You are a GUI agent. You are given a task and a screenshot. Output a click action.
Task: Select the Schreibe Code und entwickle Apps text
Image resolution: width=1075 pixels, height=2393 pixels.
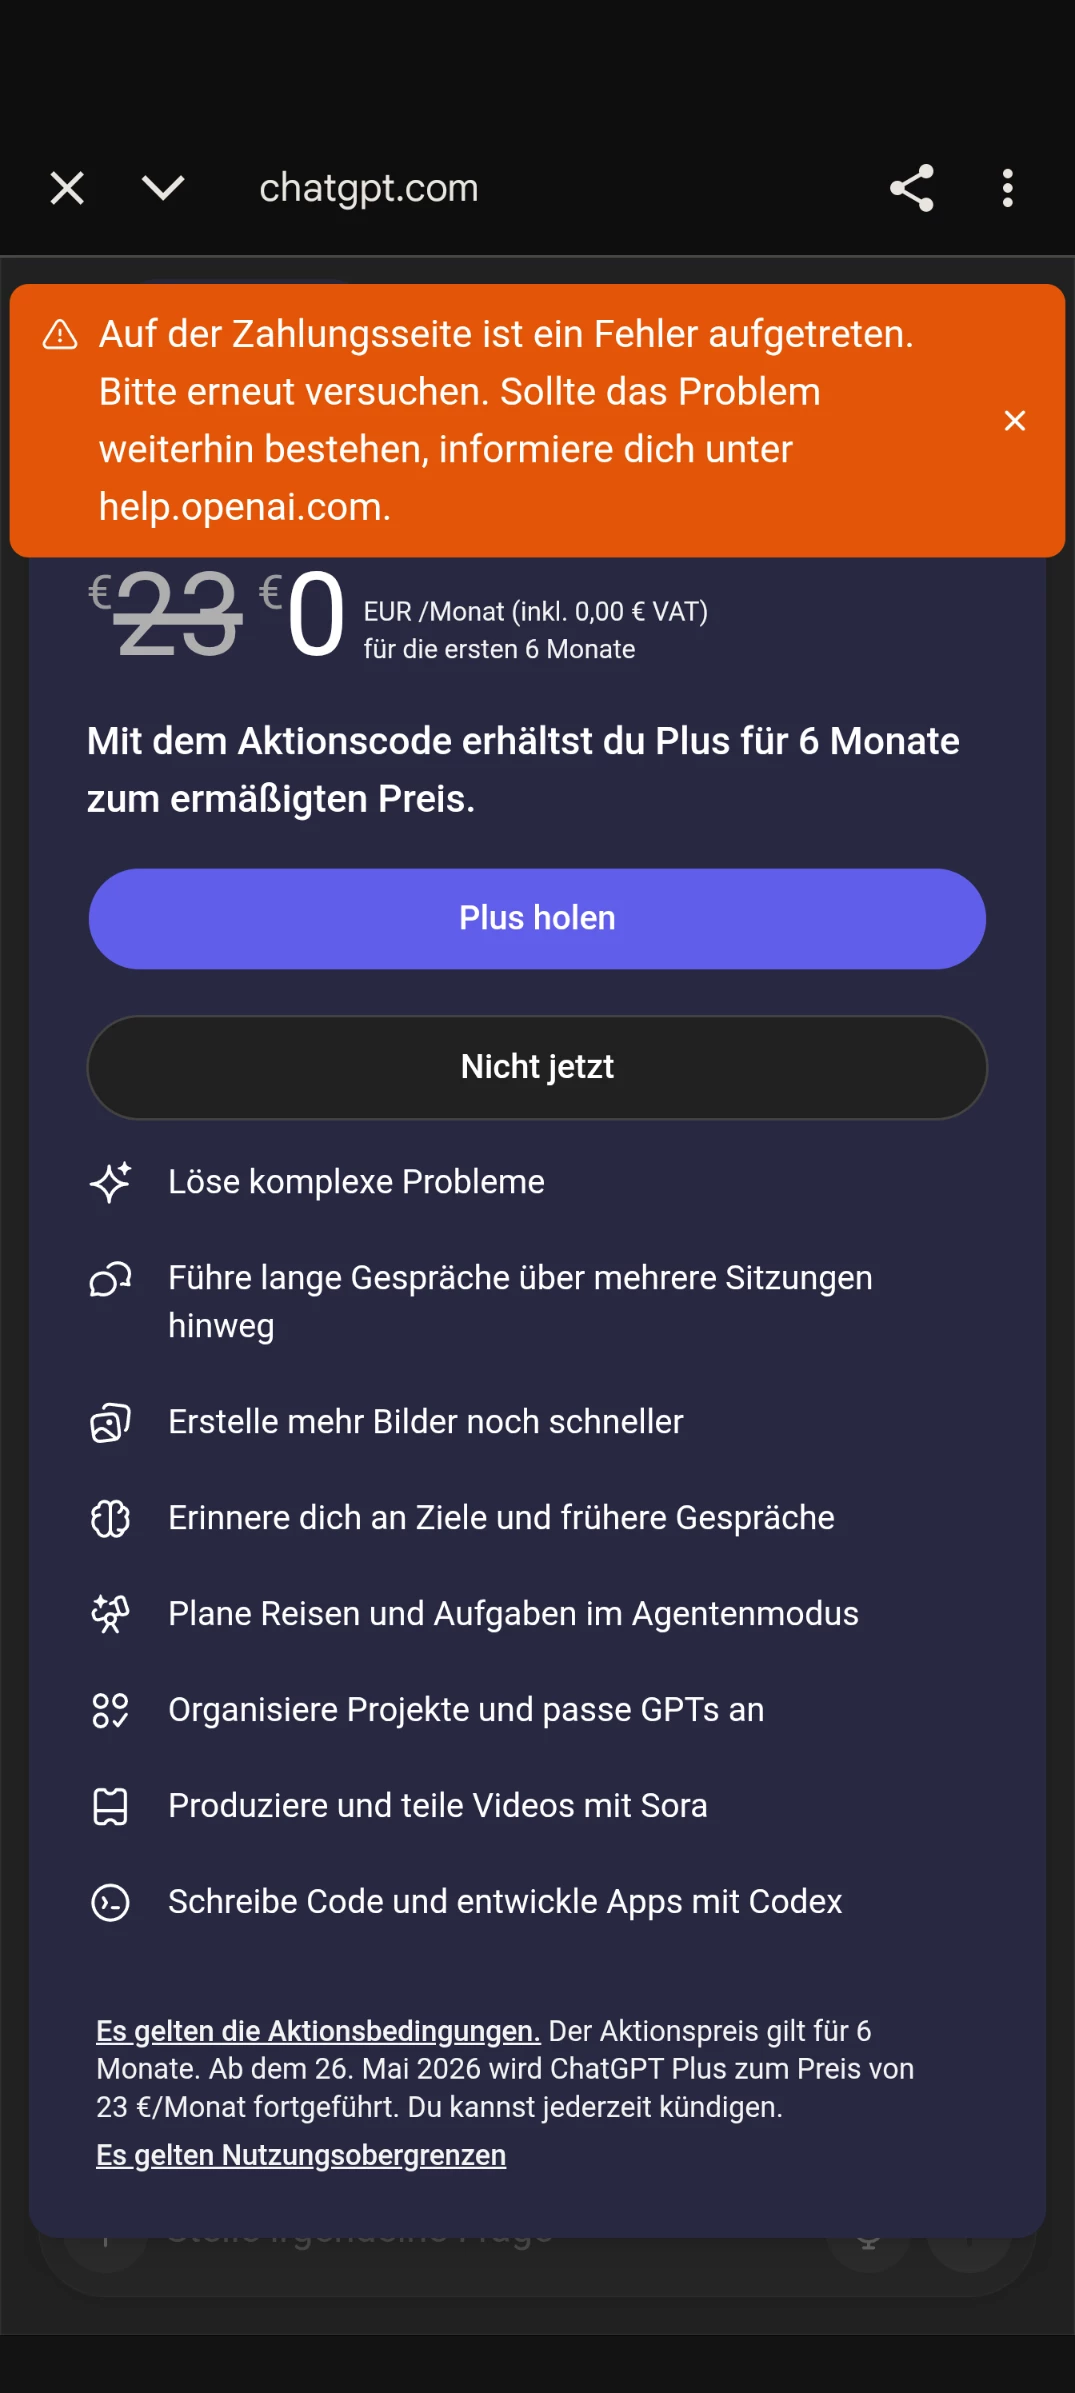505,1902
